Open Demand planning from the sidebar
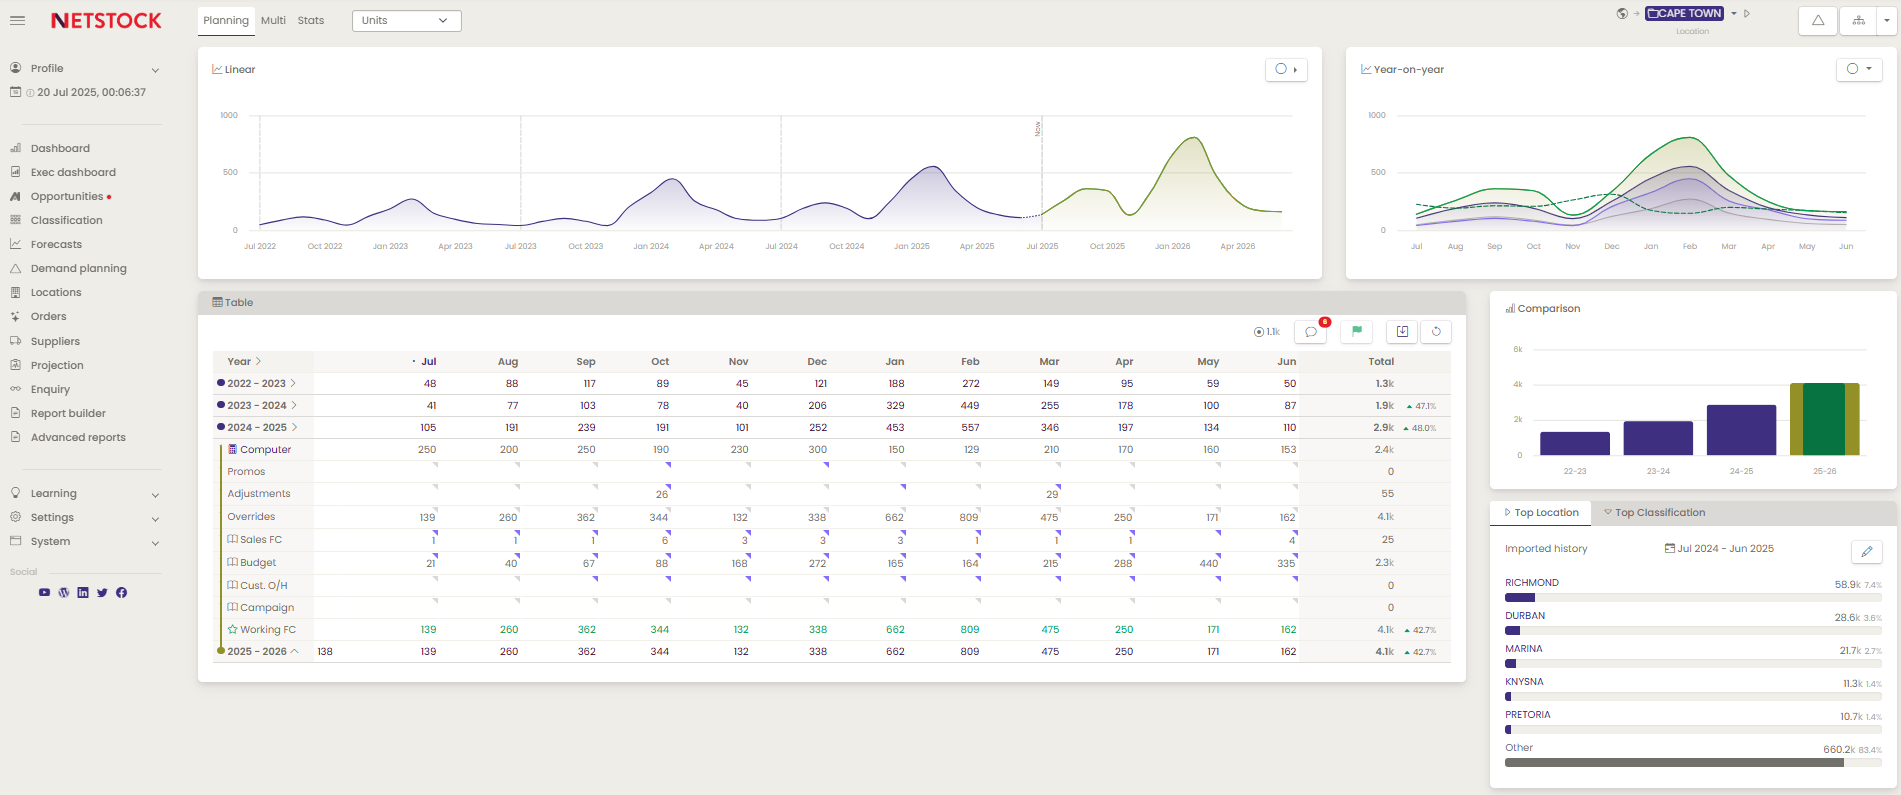Screen dimensions: 1901x795 (79, 269)
